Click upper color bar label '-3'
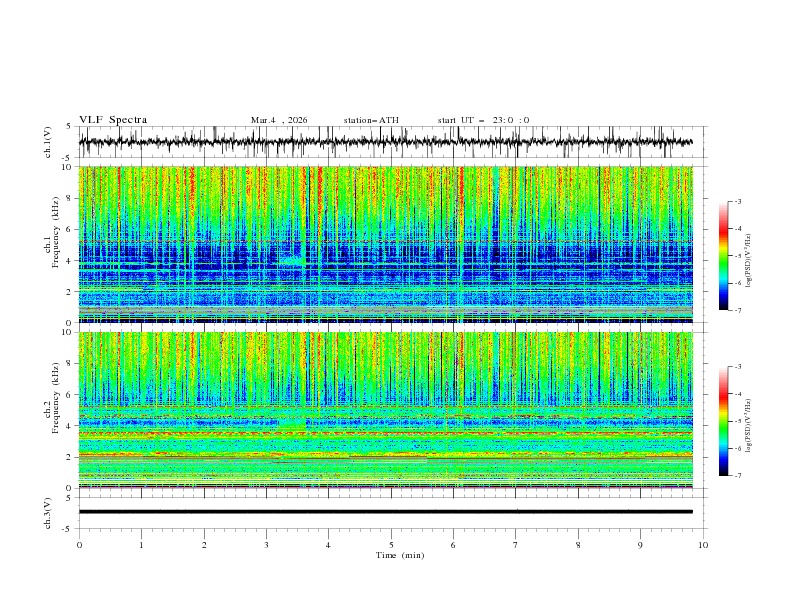Image resolution: width=792 pixels, height=612 pixels. (x=737, y=201)
